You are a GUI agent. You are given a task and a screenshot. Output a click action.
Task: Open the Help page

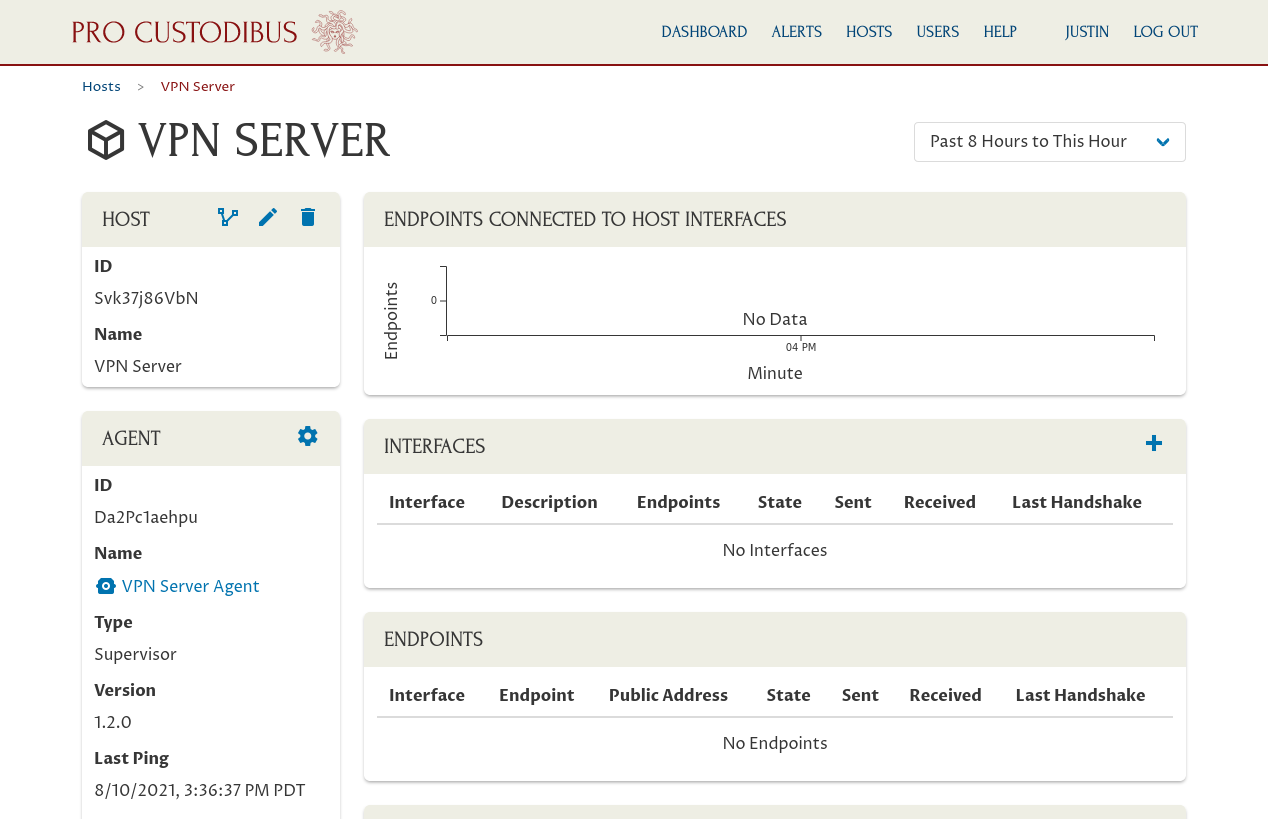[x=1000, y=32]
